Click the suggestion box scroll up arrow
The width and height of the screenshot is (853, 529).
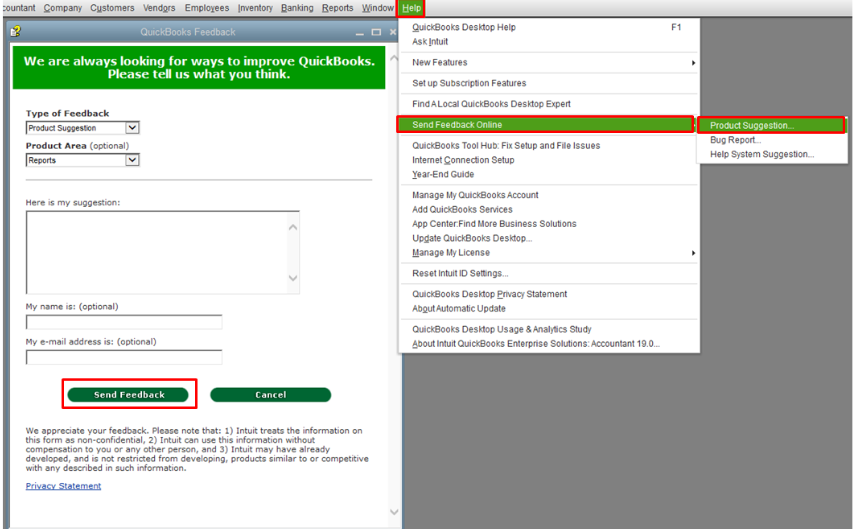[293, 227]
